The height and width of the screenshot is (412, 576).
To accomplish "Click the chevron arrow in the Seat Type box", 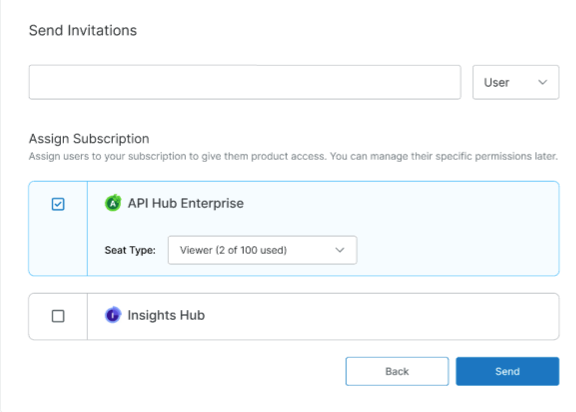I will 340,250.
